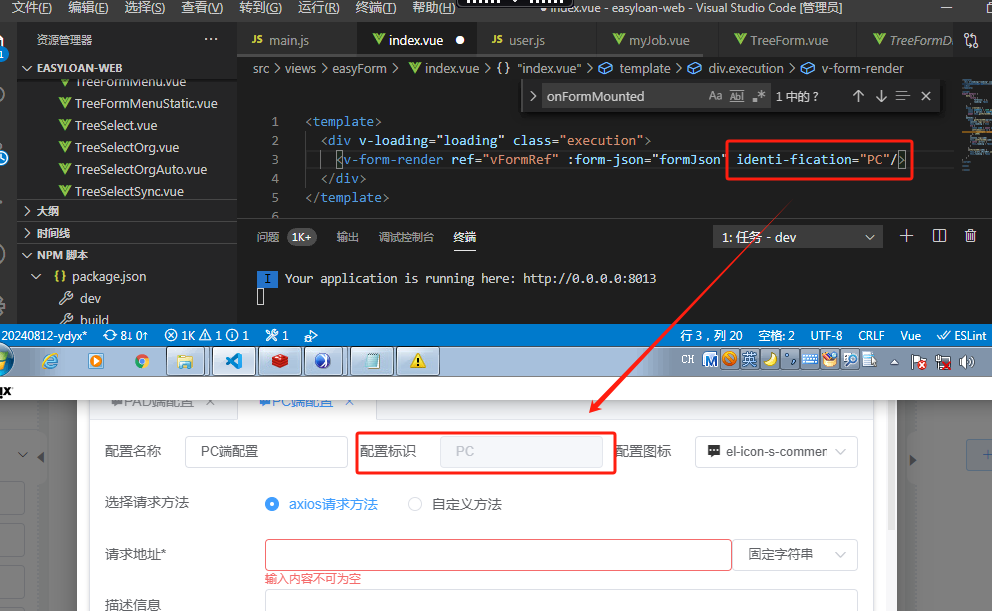Open the 运行(R) menu
Screen dimensions: 992x611
click(318, 8)
